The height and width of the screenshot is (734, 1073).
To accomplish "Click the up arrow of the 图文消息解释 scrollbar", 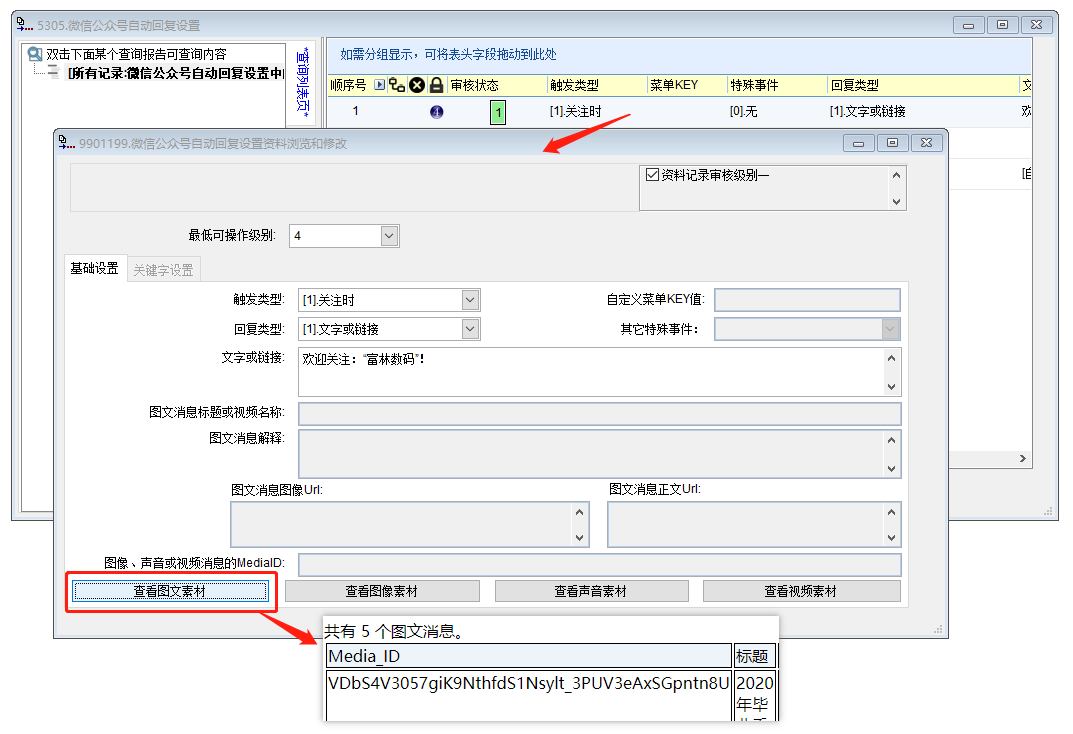I will coord(891,440).
